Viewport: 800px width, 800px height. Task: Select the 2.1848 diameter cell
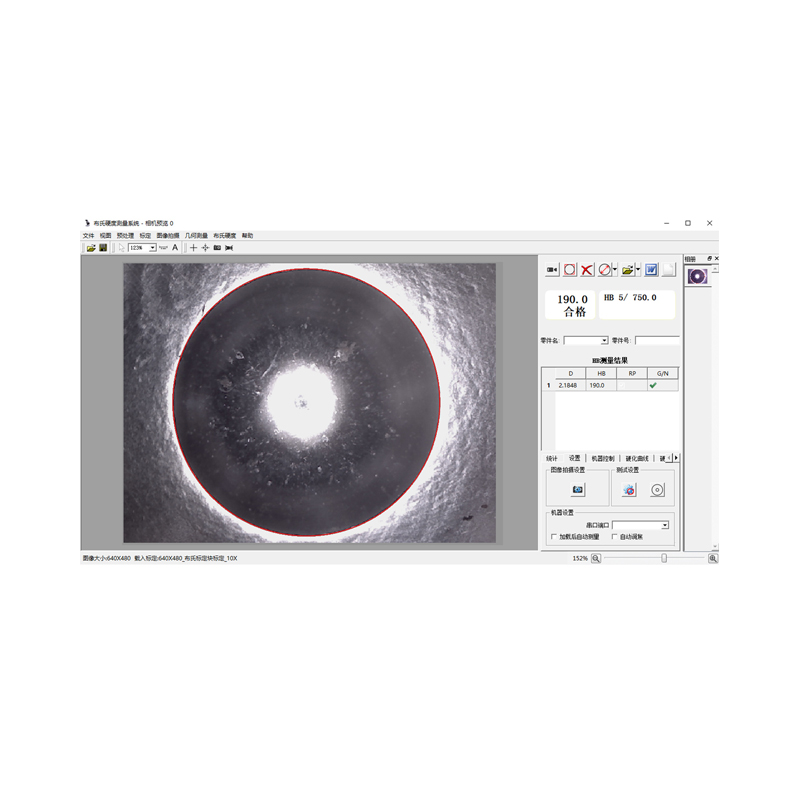571,386
